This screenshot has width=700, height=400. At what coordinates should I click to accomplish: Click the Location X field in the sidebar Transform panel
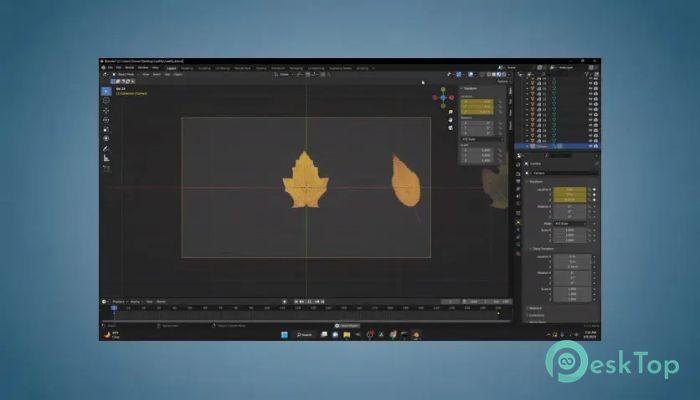(477, 102)
